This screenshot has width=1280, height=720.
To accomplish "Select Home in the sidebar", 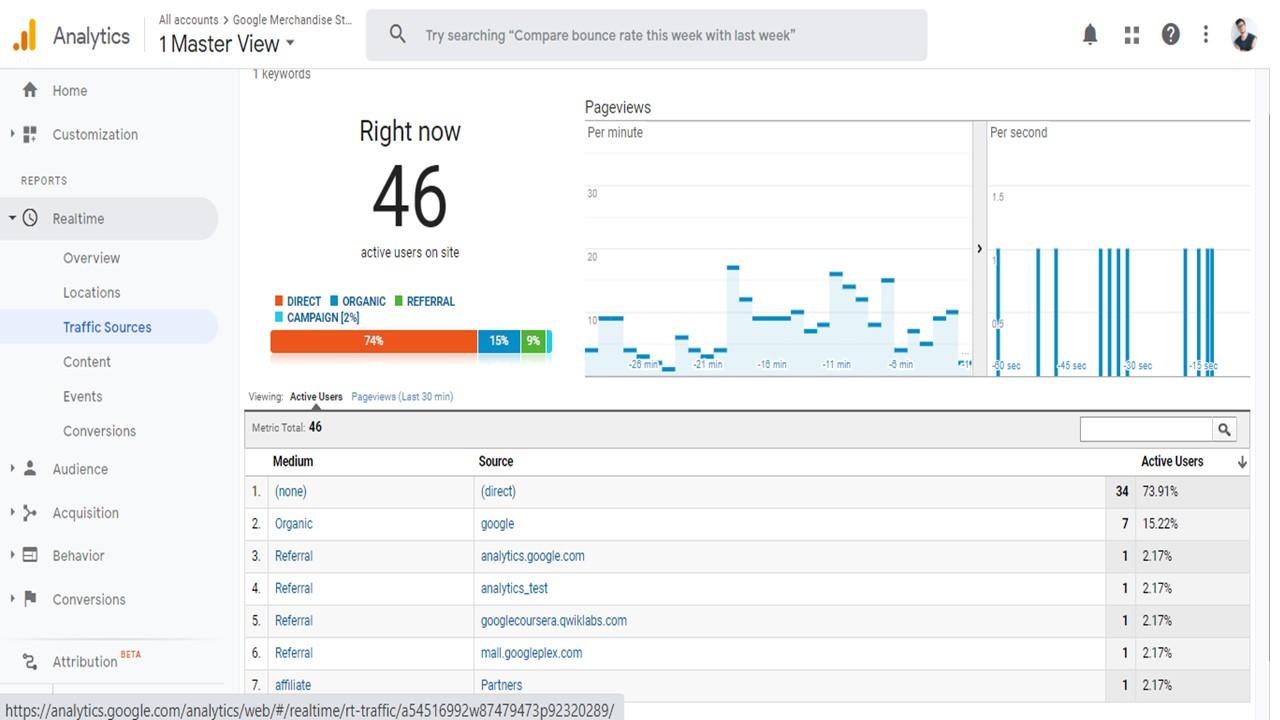I will pyautogui.click(x=69, y=90).
